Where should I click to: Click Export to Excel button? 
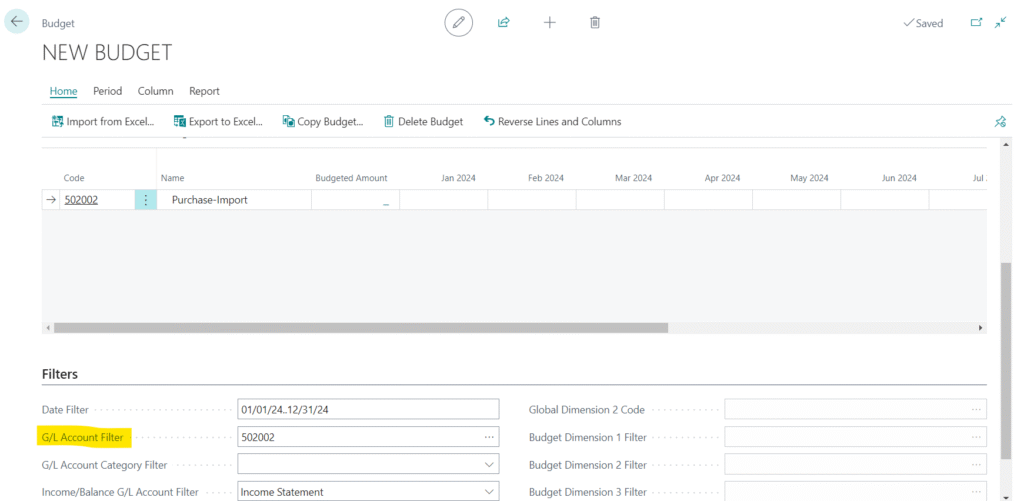(218, 122)
